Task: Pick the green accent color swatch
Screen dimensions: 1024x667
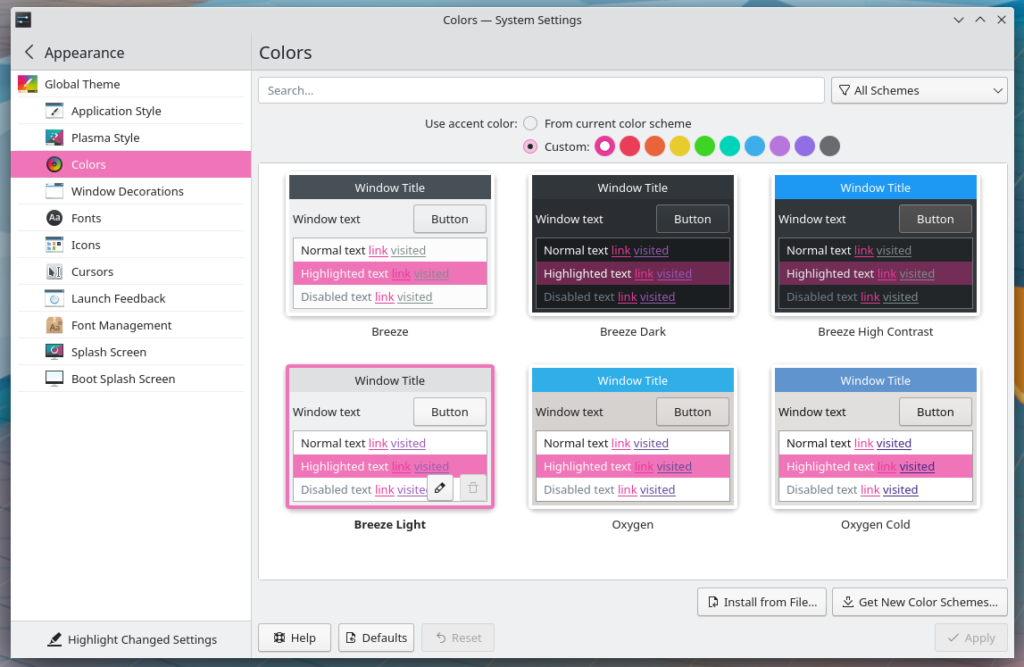Action: [x=704, y=147]
